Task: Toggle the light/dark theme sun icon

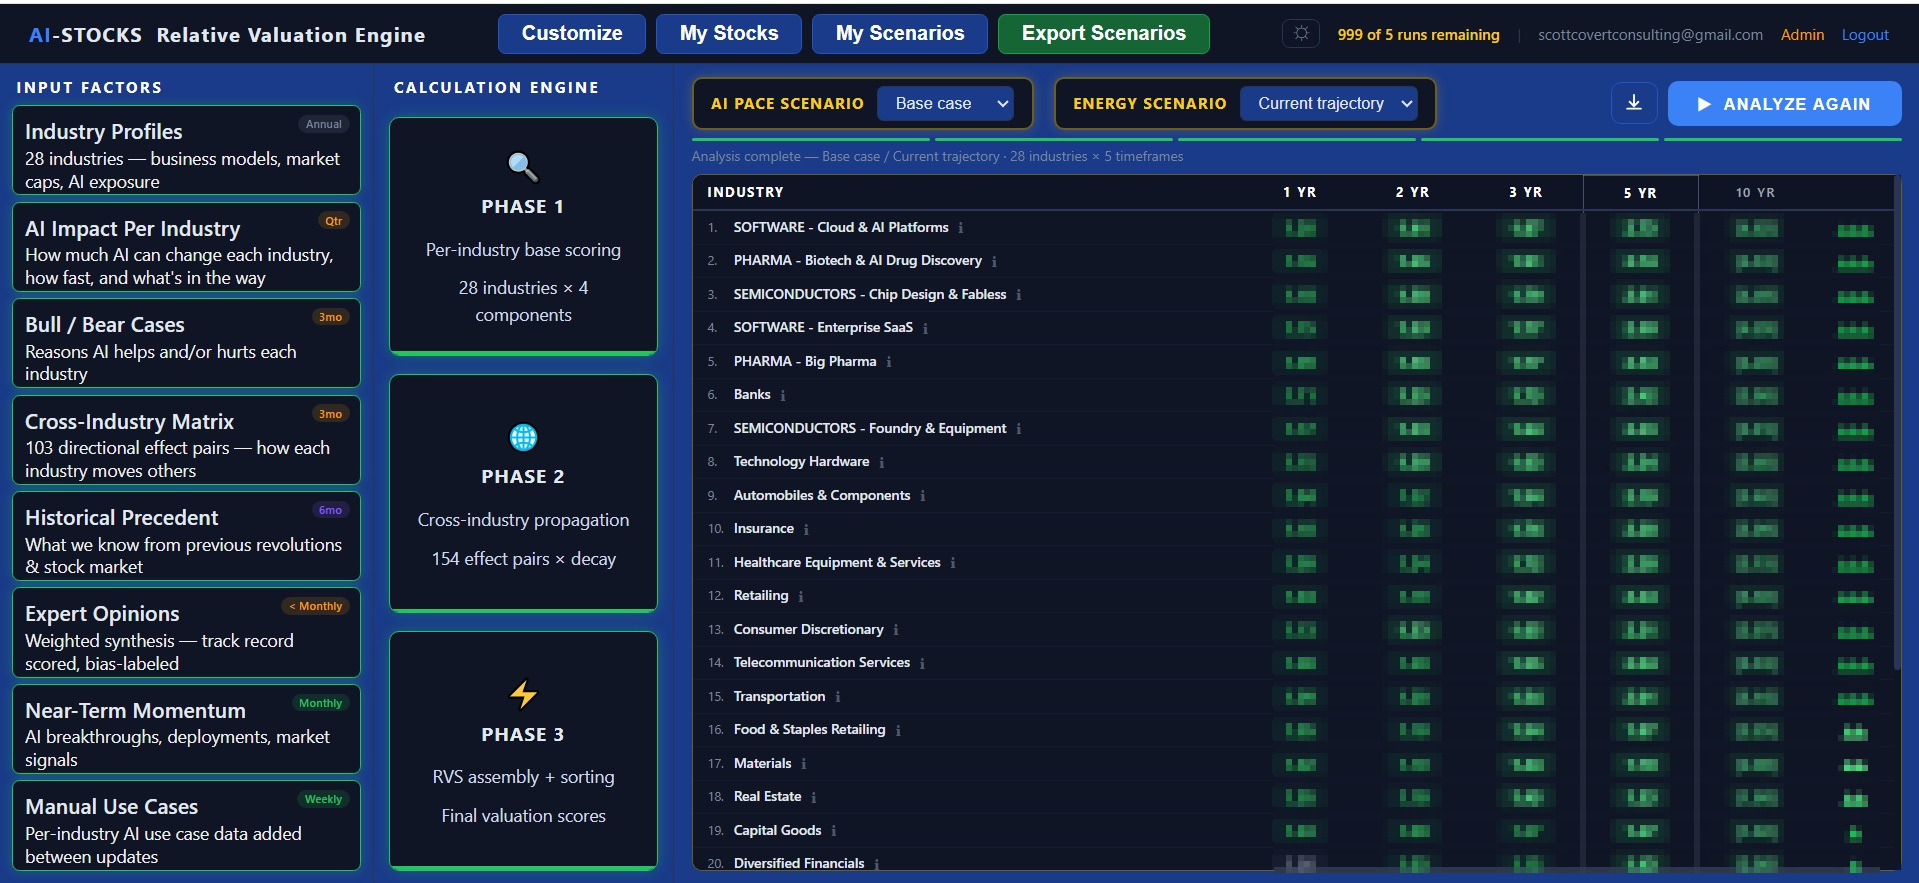Action: point(1301,34)
